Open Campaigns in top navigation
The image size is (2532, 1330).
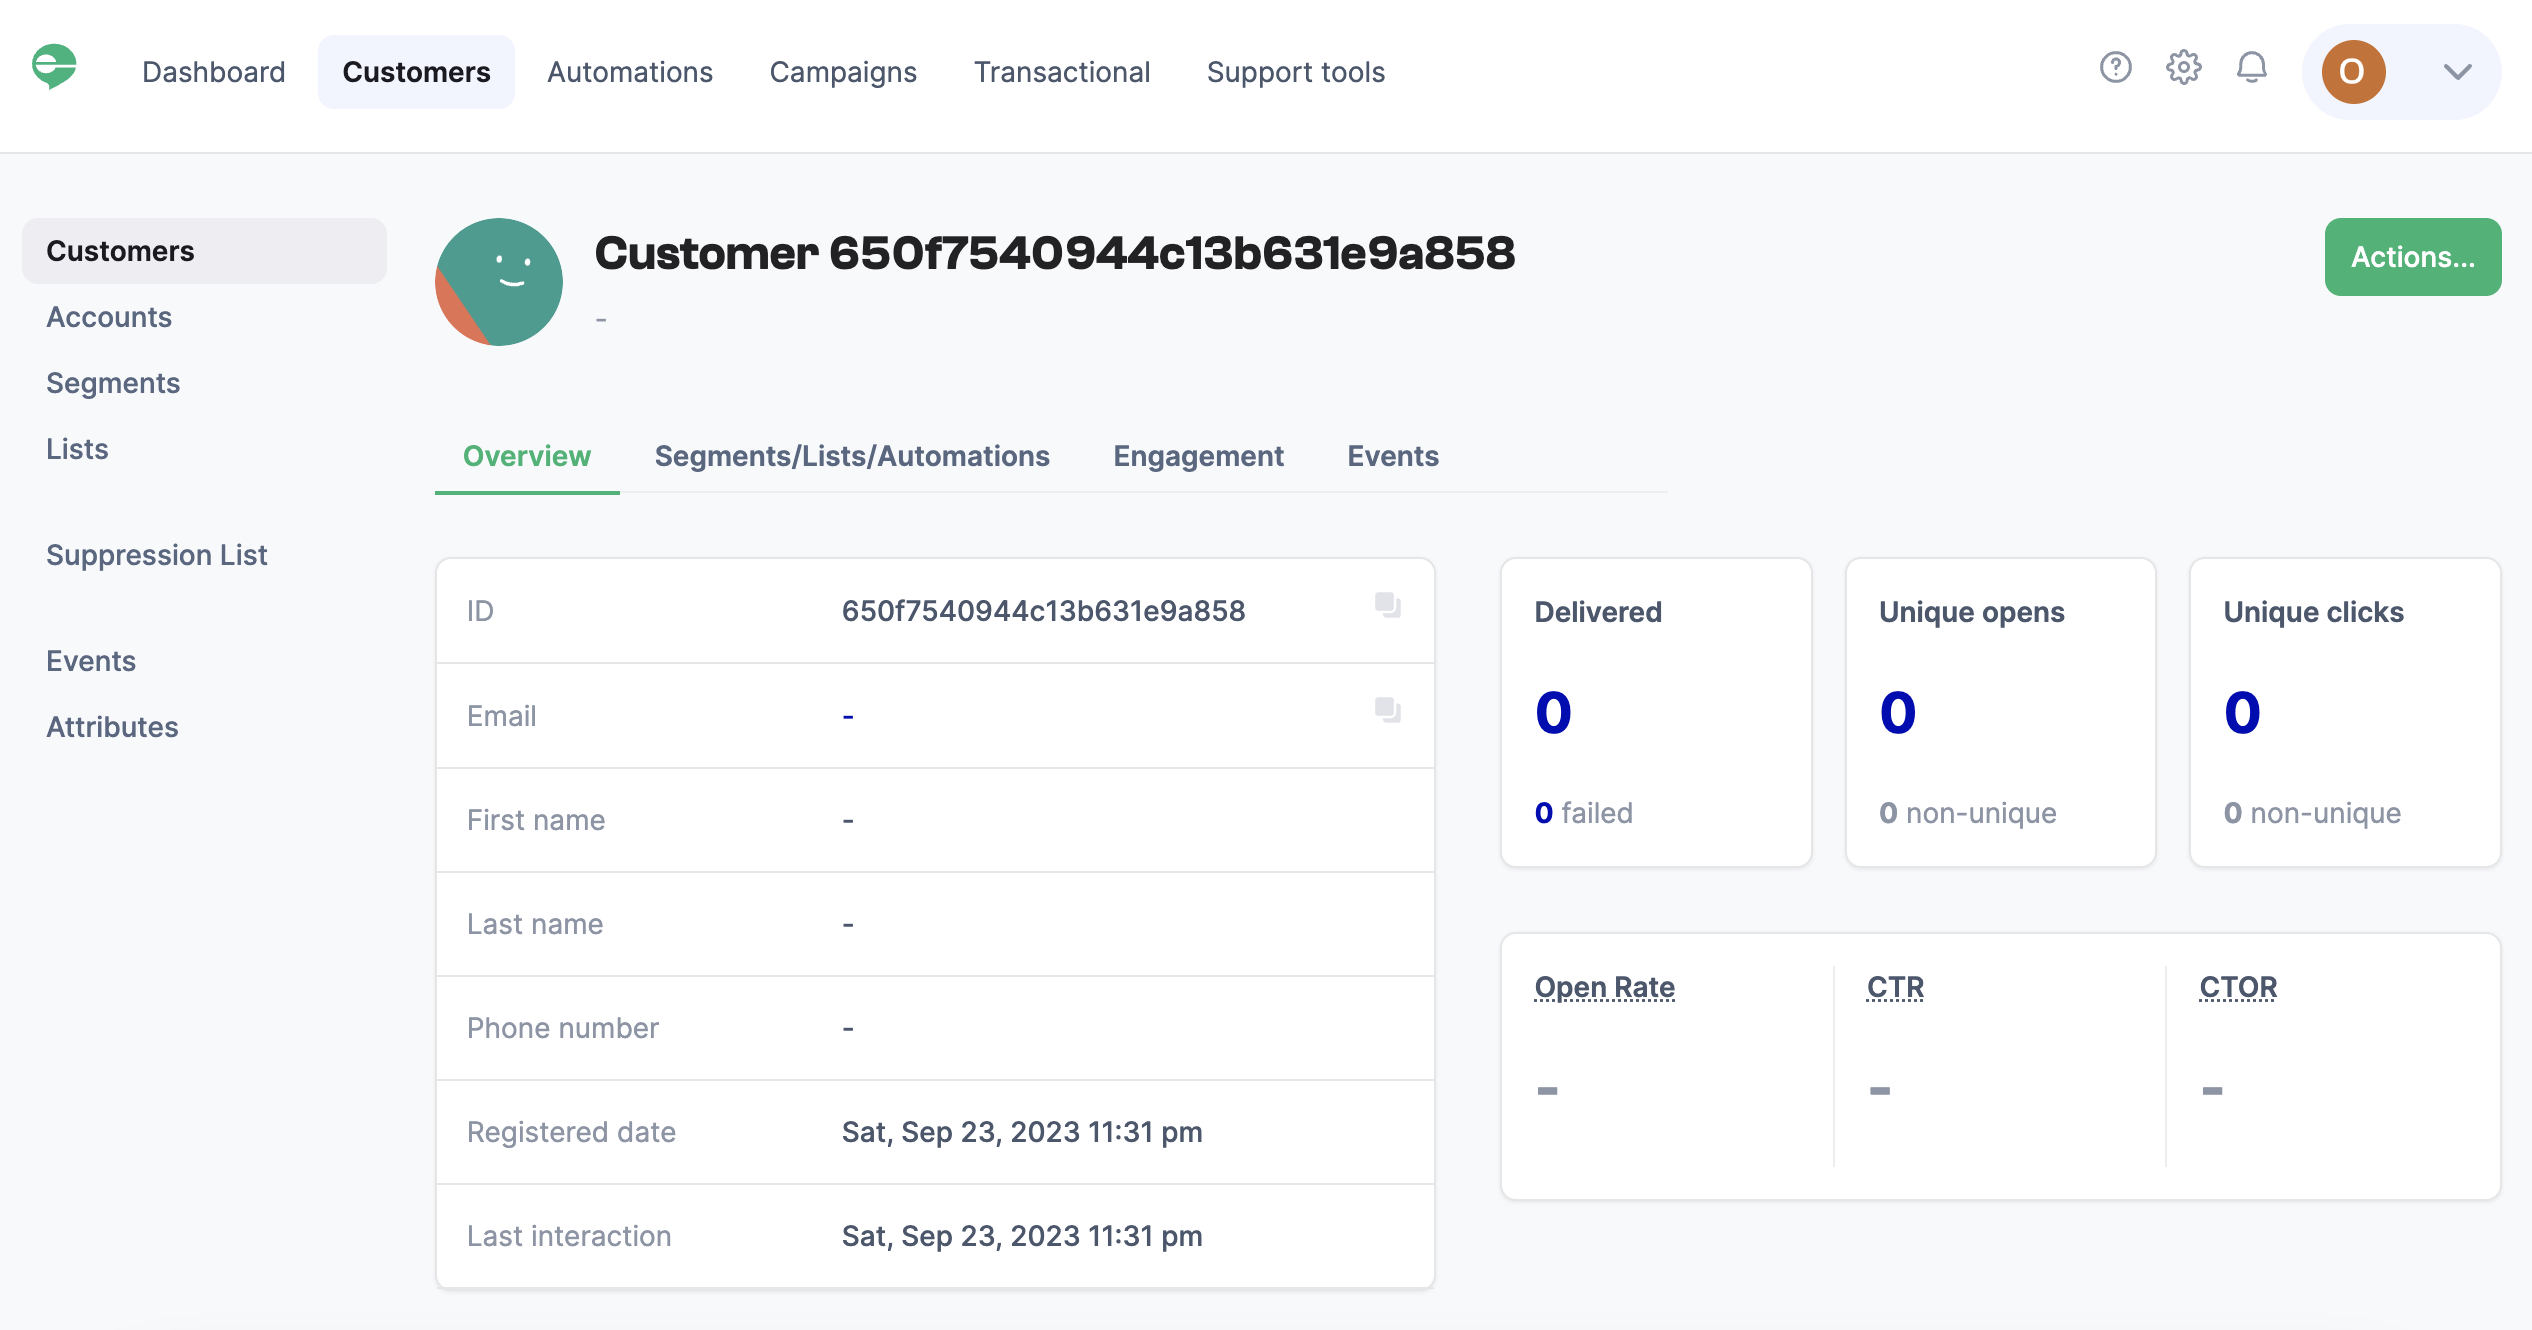coord(843,72)
